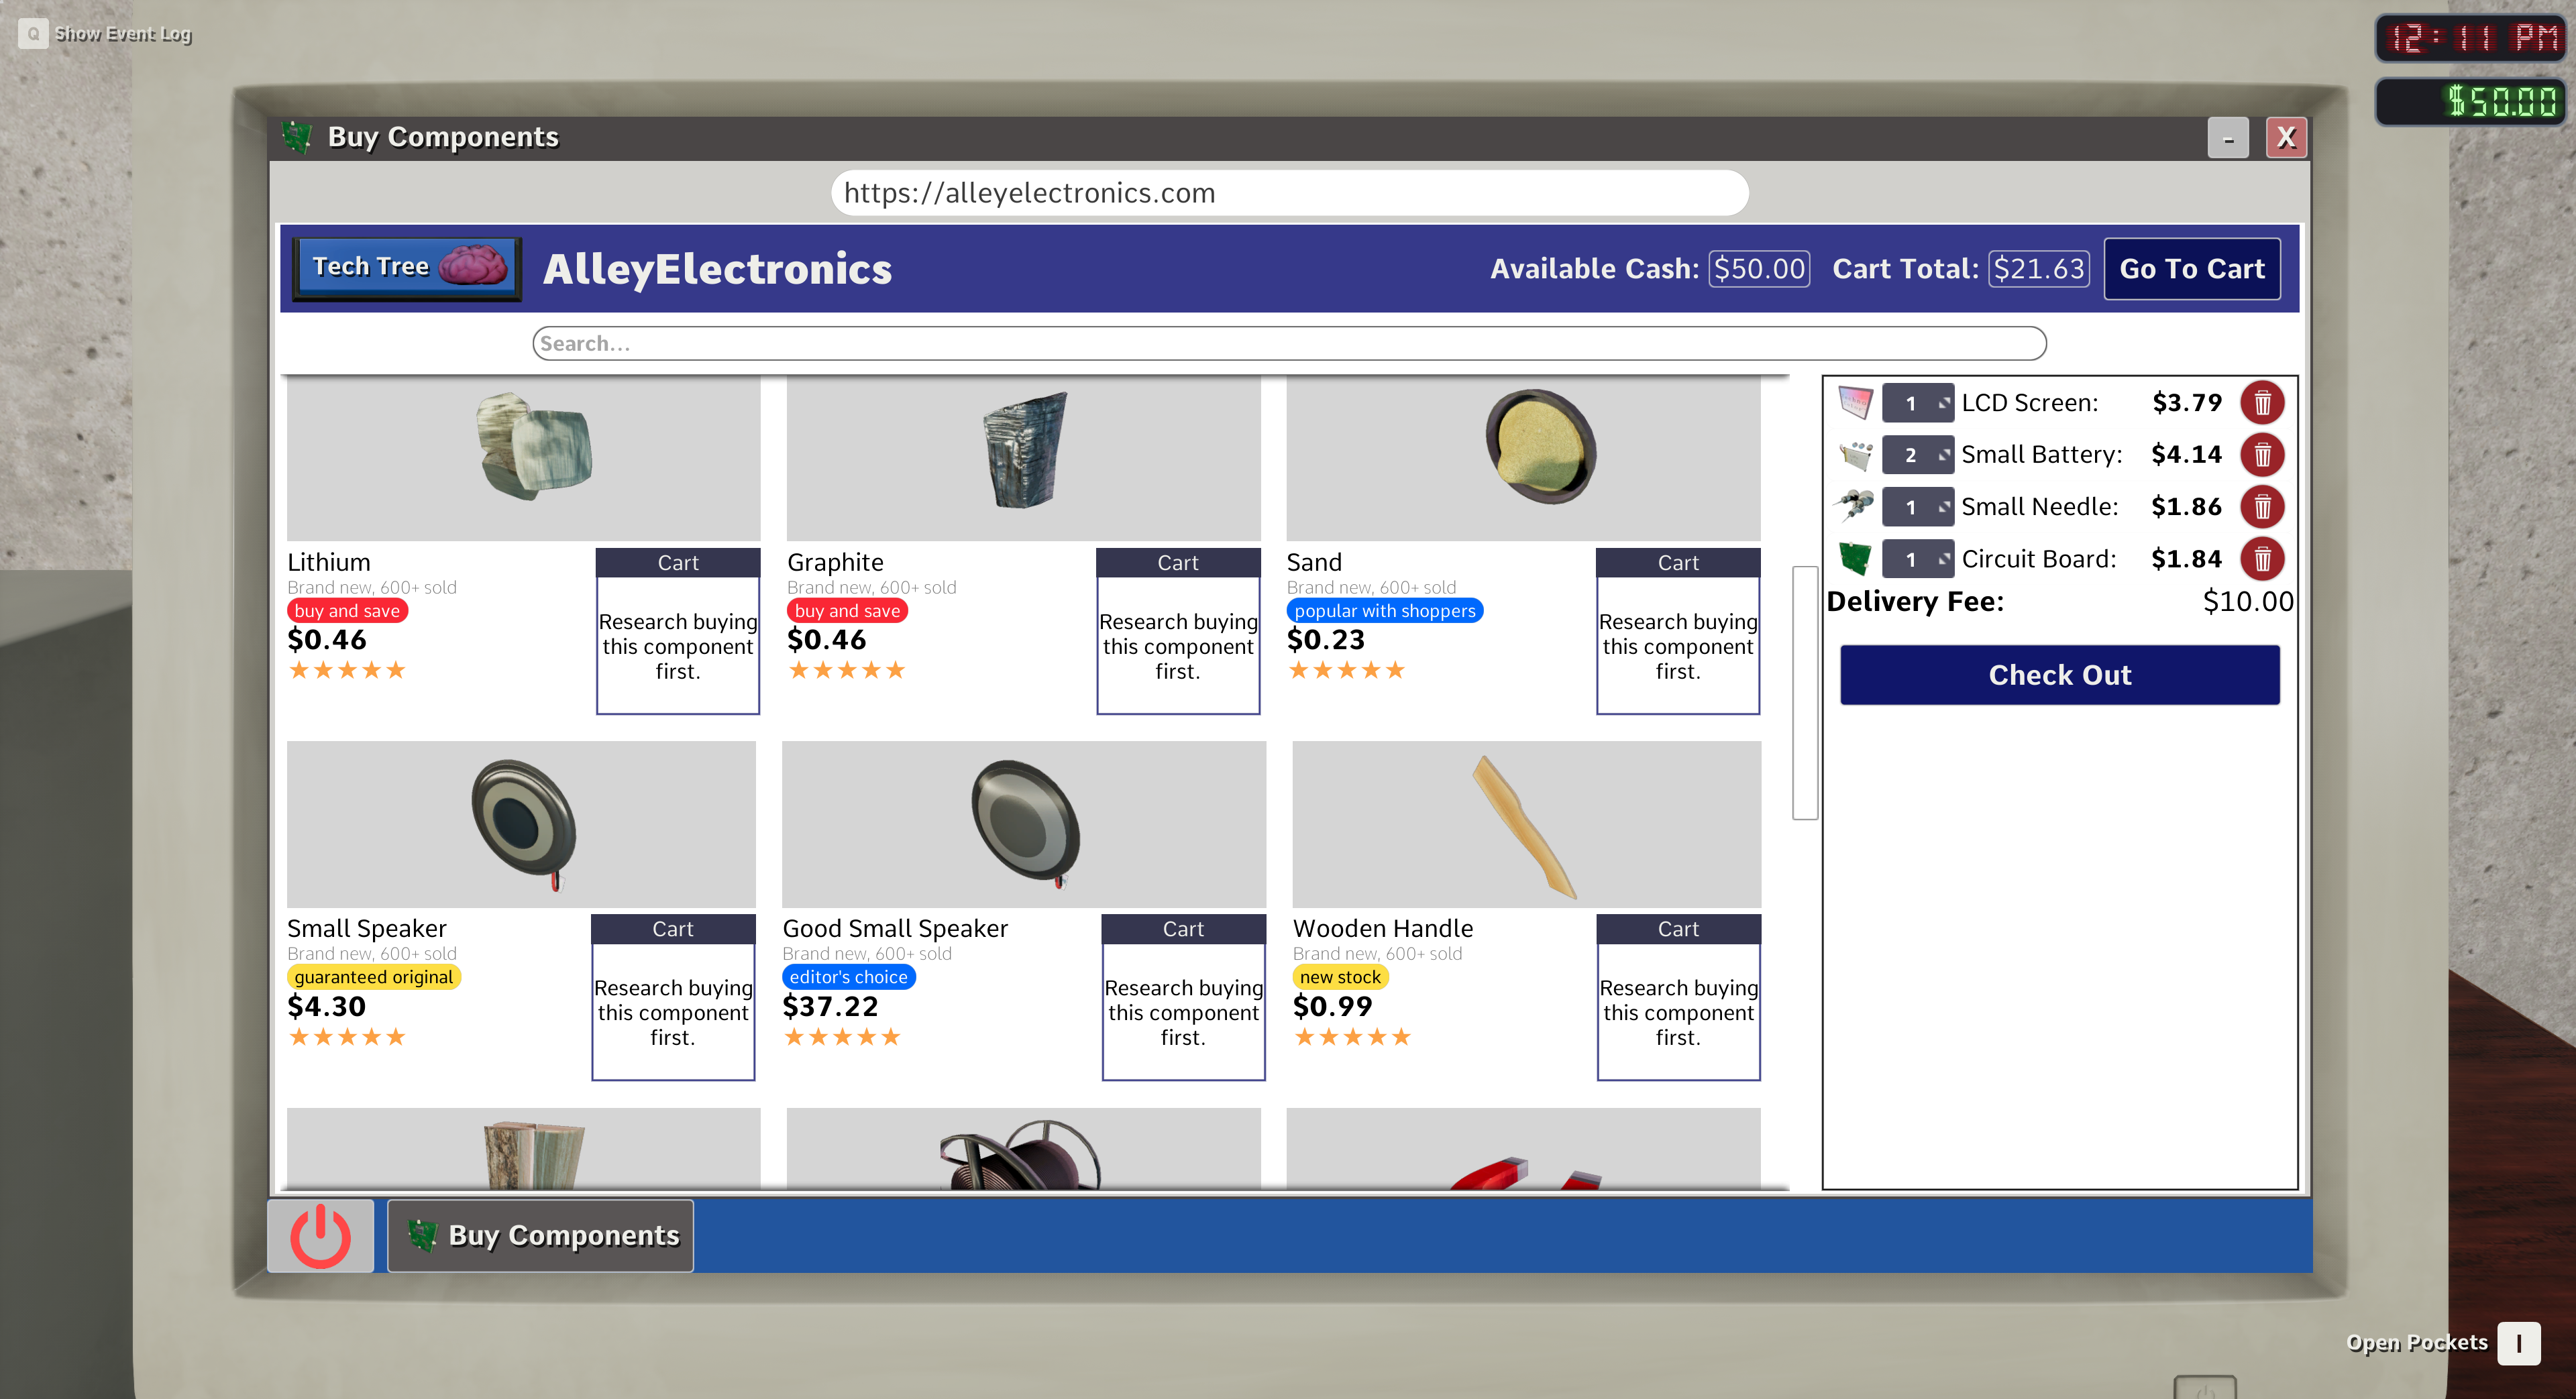The height and width of the screenshot is (1399, 2576).
Task: Click the Small Needle trash icon
Action: click(x=2261, y=507)
